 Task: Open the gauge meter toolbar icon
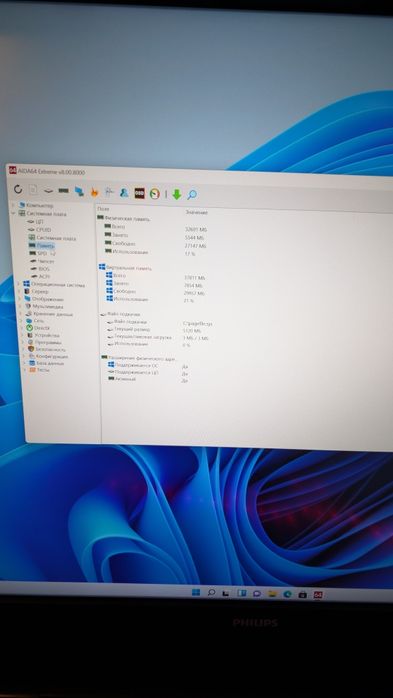point(154,194)
